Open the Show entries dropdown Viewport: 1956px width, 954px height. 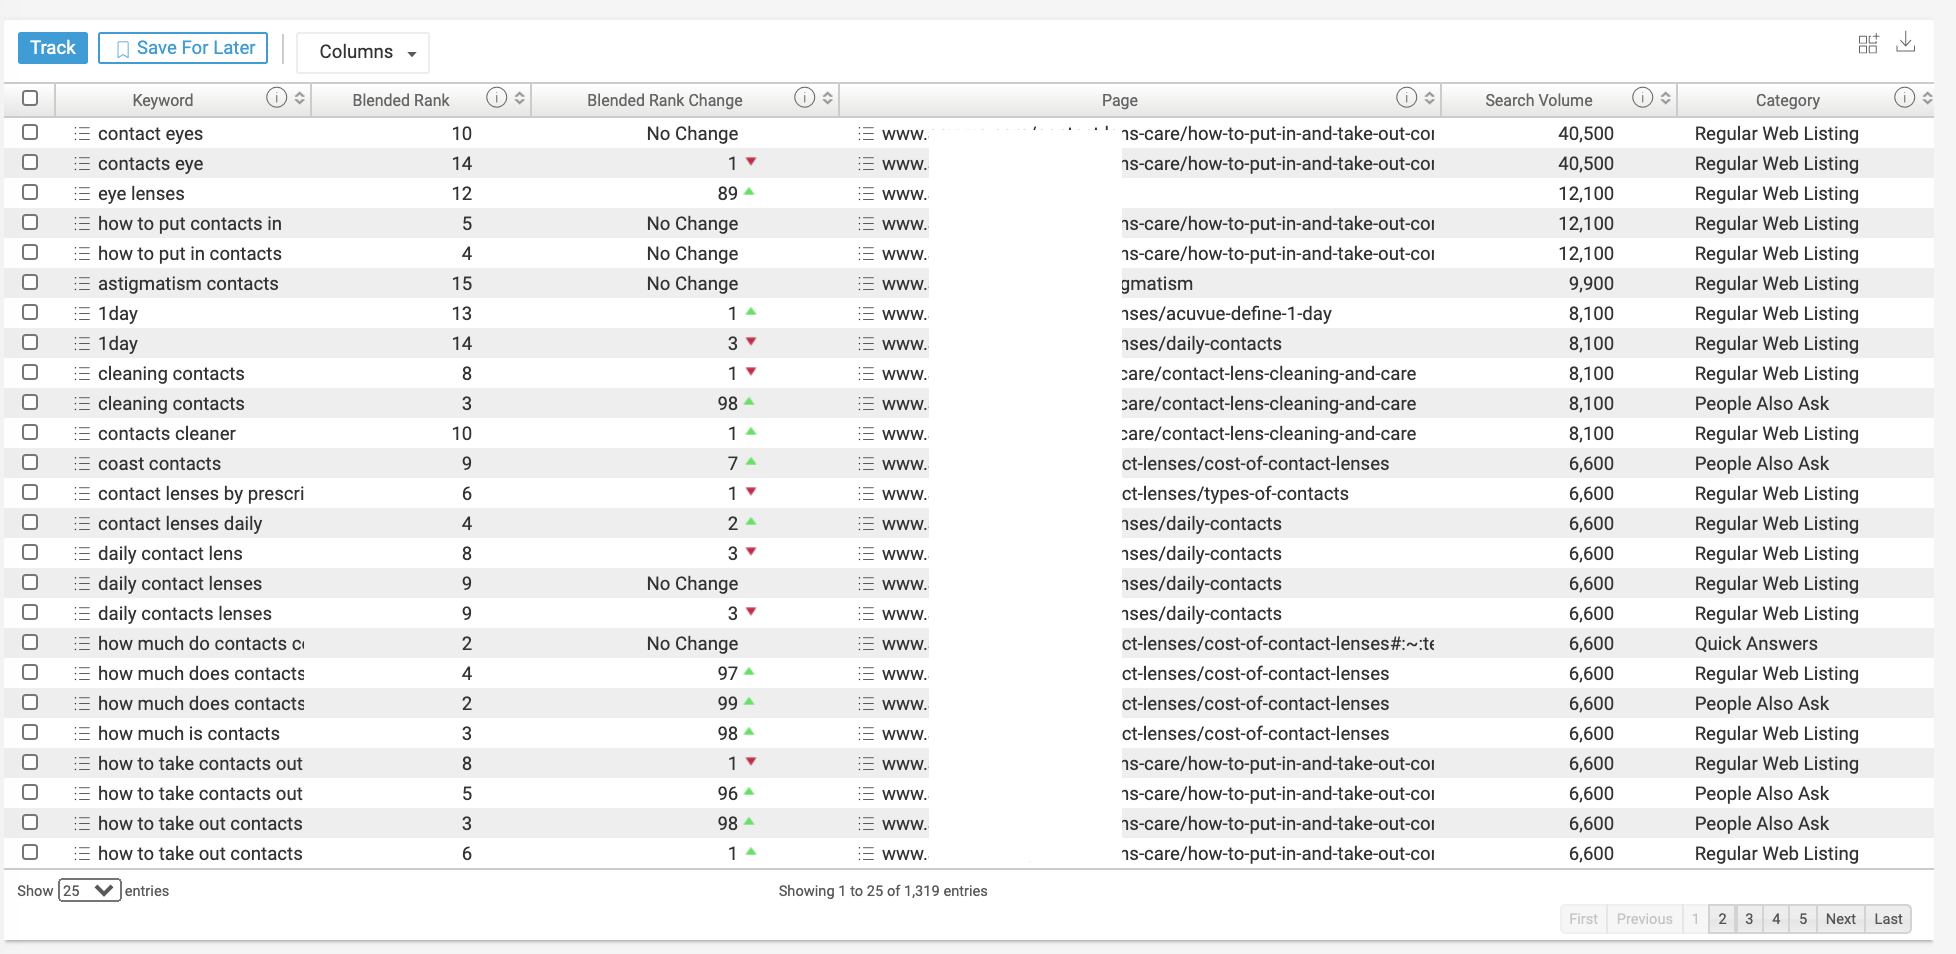coord(89,889)
